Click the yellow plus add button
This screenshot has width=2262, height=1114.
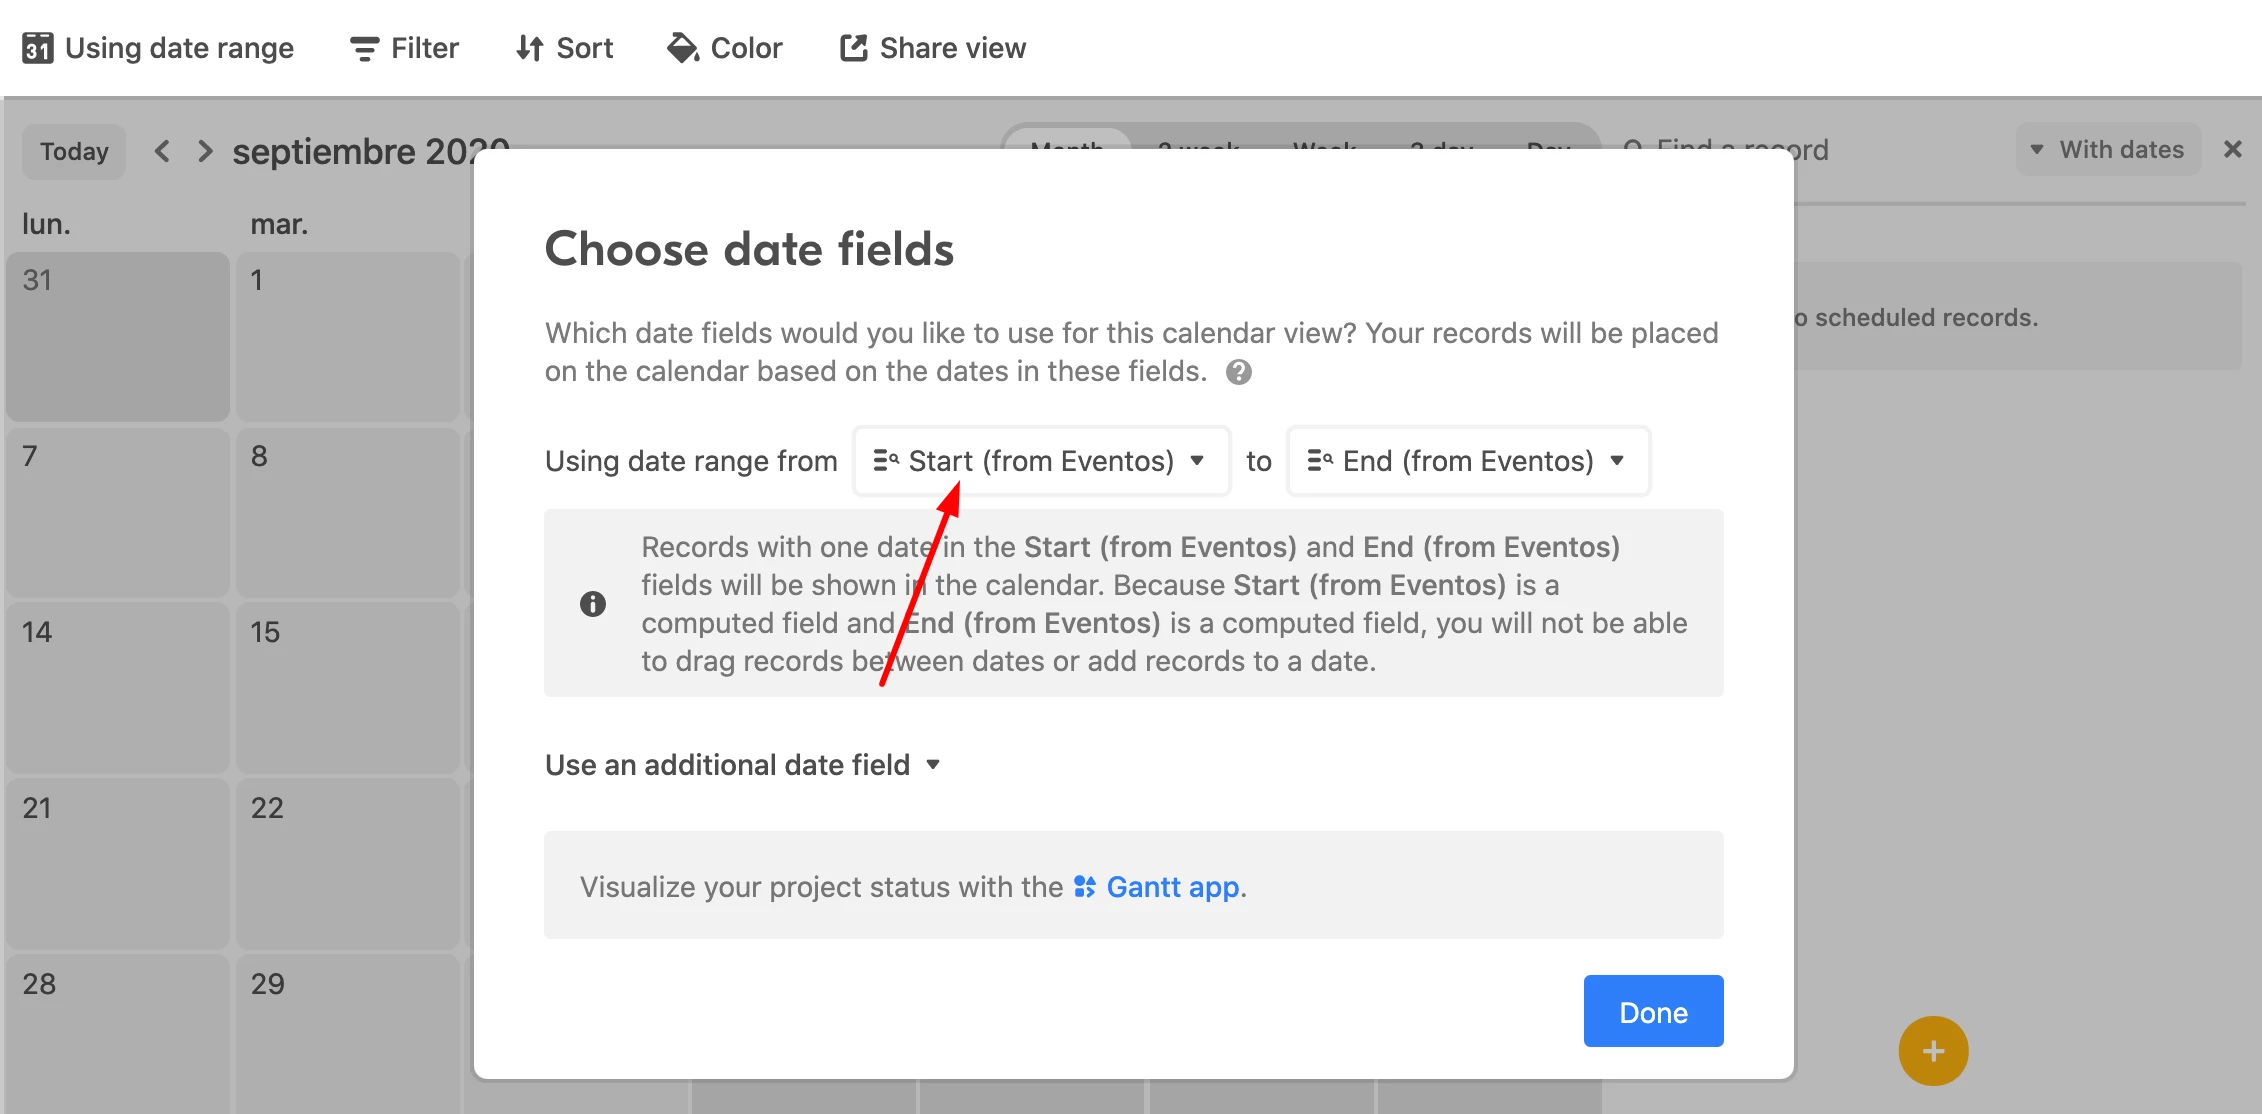click(1933, 1051)
